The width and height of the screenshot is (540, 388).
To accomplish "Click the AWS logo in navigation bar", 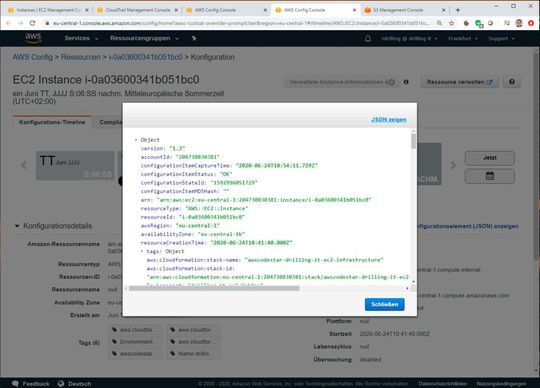I will tap(33, 38).
